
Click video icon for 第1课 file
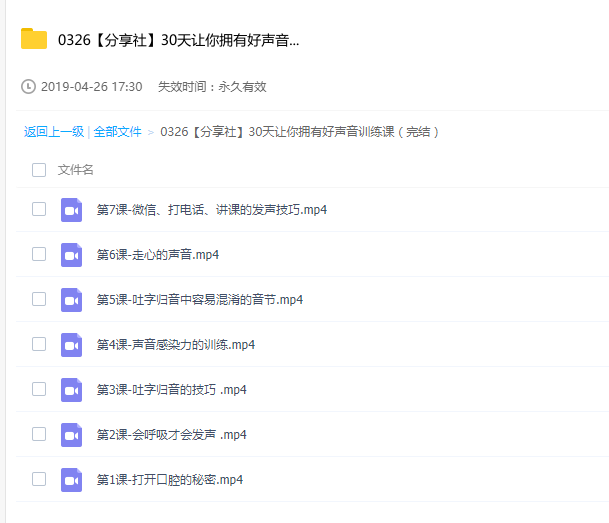[71, 480]
